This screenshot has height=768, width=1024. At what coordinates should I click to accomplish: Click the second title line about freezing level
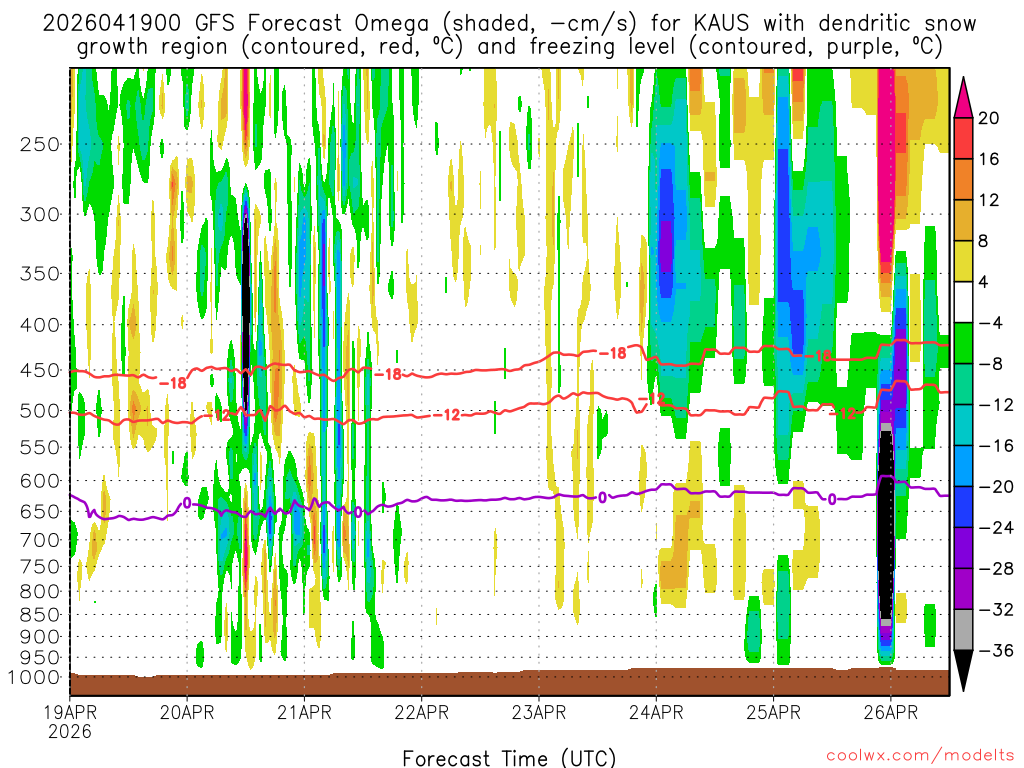click(509, 47)
